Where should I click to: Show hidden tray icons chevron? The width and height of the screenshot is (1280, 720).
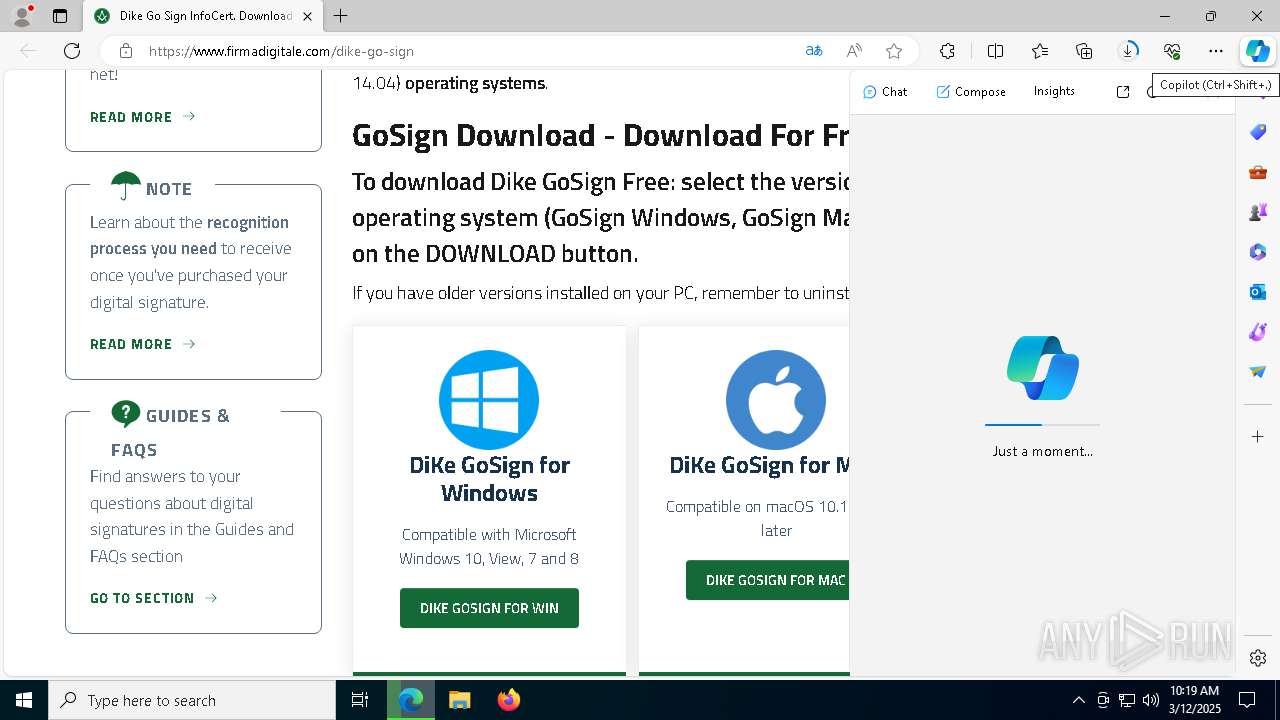[x=1078, y=700]
